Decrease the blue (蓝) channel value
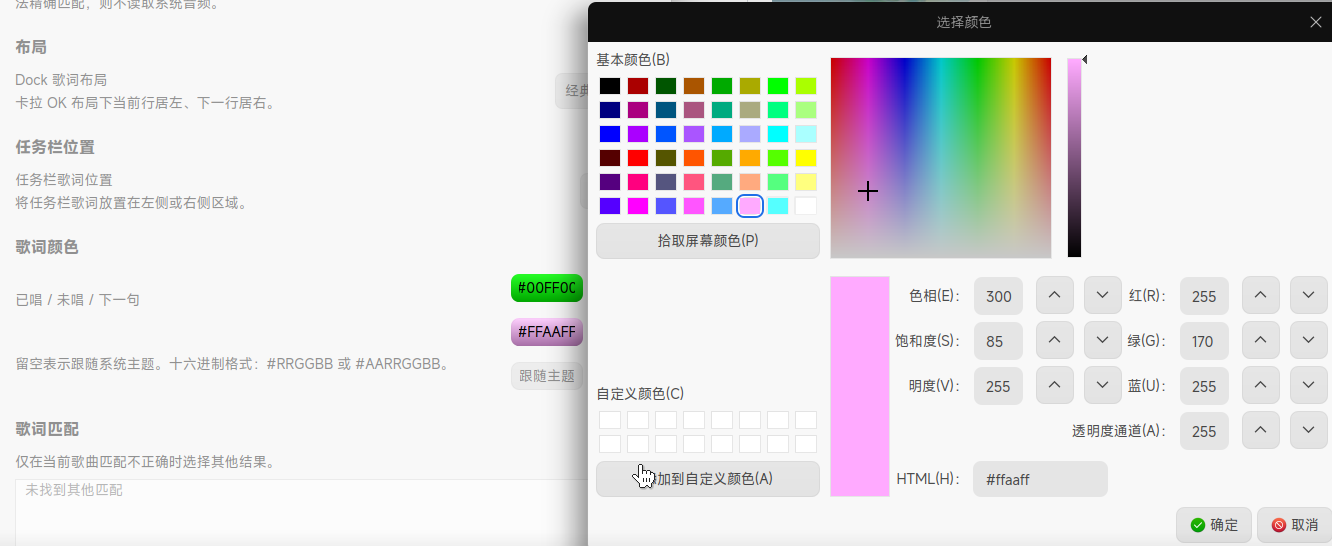 coord(1309,385)
